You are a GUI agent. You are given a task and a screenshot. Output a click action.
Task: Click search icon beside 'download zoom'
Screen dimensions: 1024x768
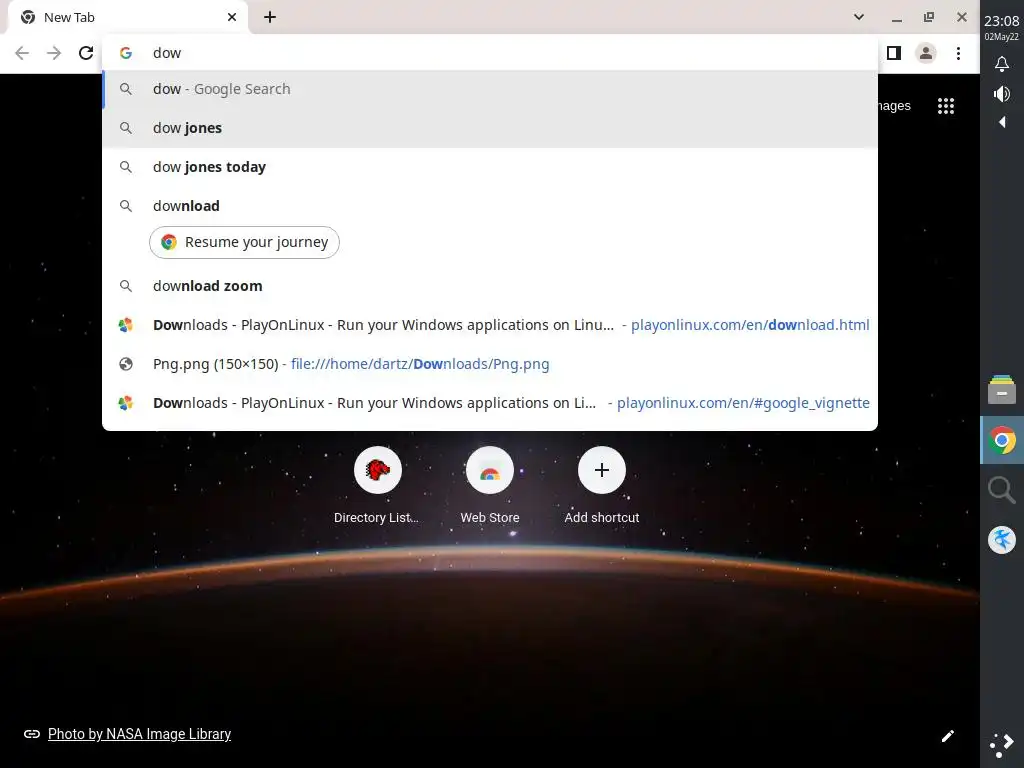pos(126,286)
